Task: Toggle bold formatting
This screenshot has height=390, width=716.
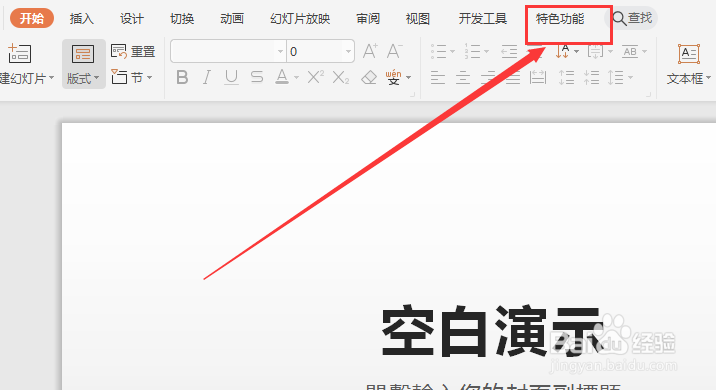Action: (x=182, y=77)
